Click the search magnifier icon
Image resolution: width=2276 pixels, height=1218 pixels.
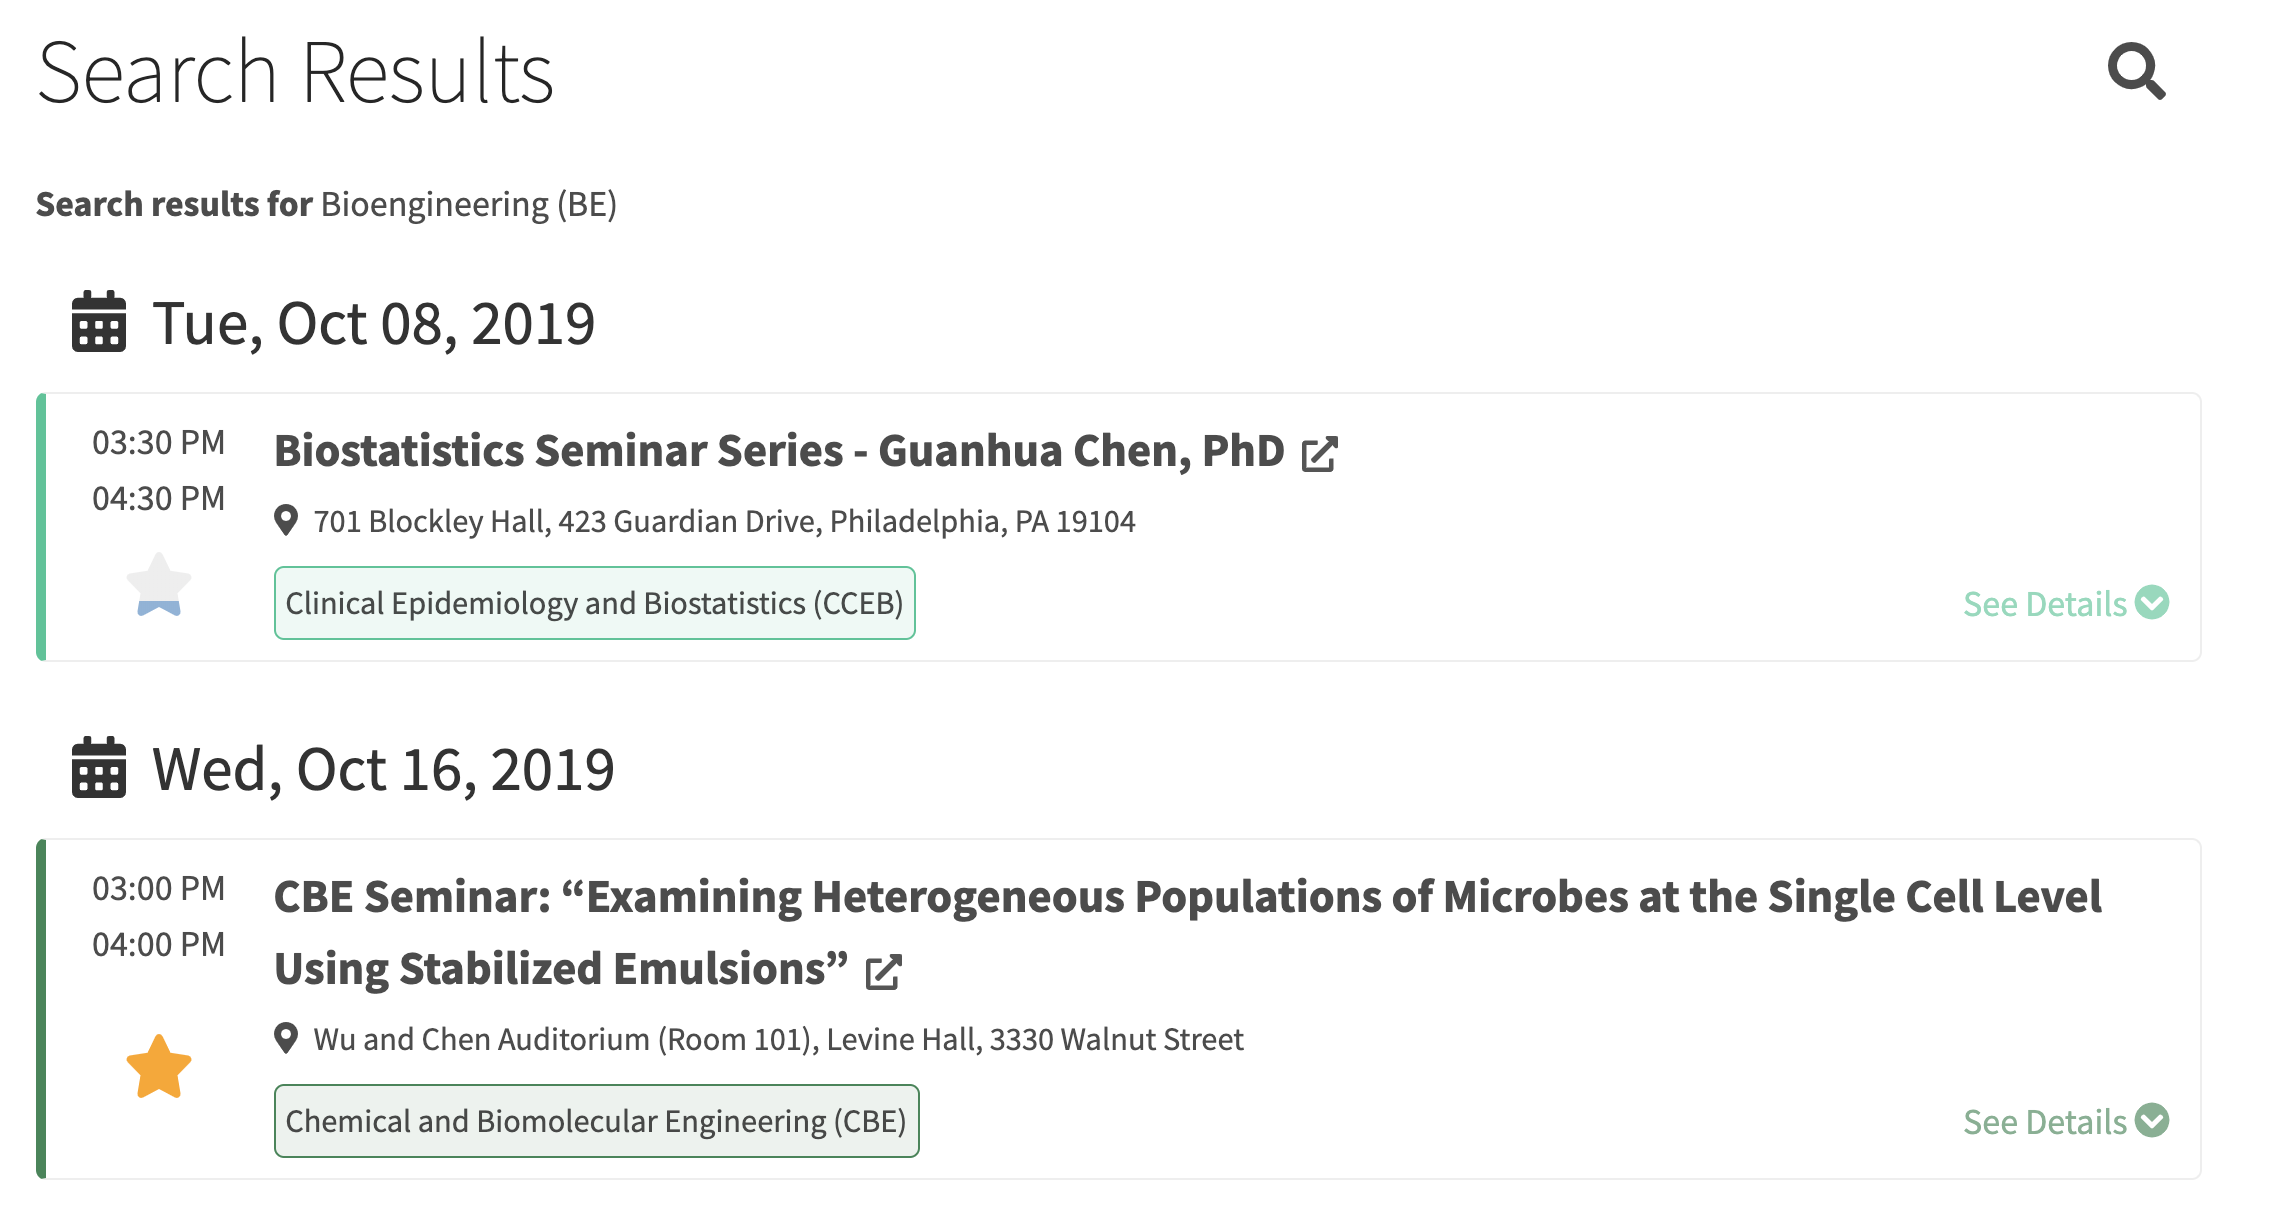2136,71
